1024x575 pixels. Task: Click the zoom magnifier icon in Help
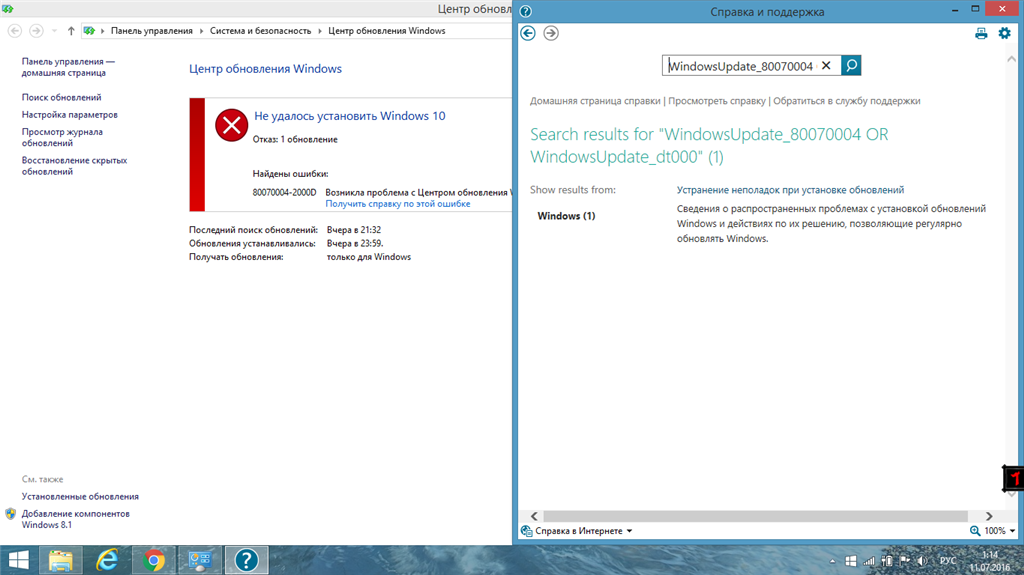(x=975, y=531)
